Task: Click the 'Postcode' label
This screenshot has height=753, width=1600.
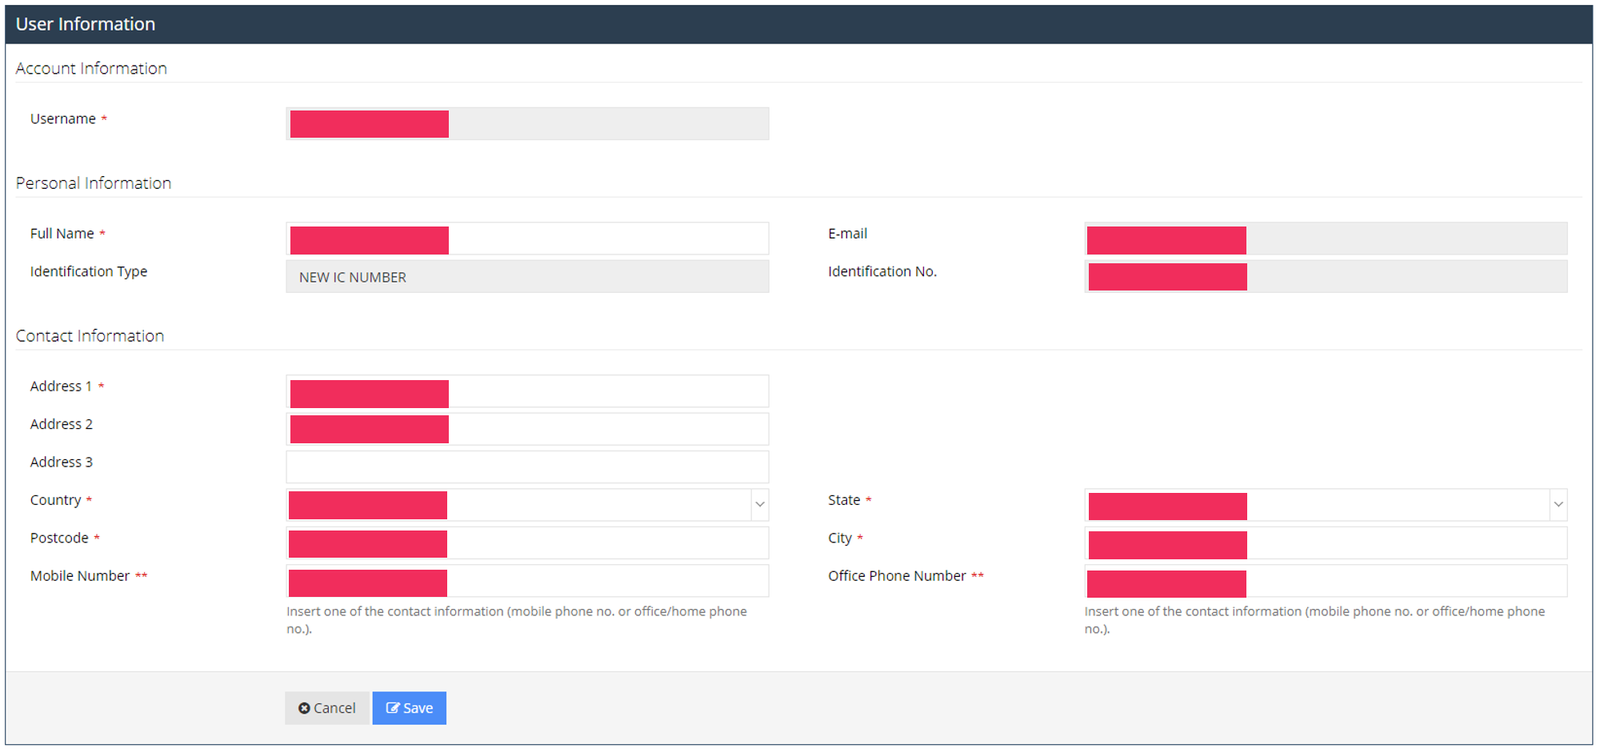Action: click(x=59, y=538)
